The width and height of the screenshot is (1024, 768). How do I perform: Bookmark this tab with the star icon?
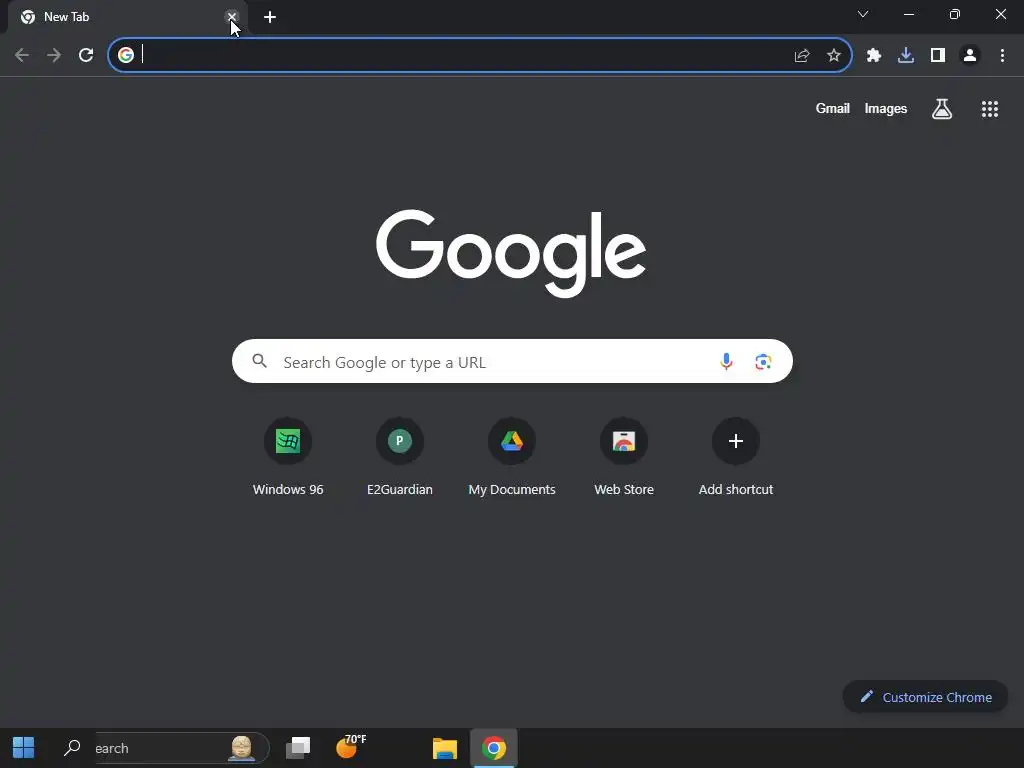(834, 56)
